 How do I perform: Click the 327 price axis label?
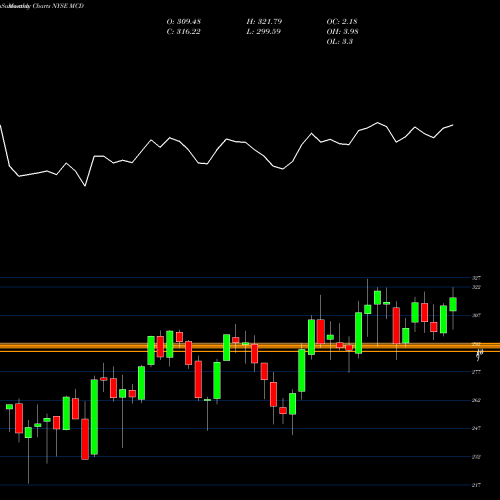[x=476, y=278]
